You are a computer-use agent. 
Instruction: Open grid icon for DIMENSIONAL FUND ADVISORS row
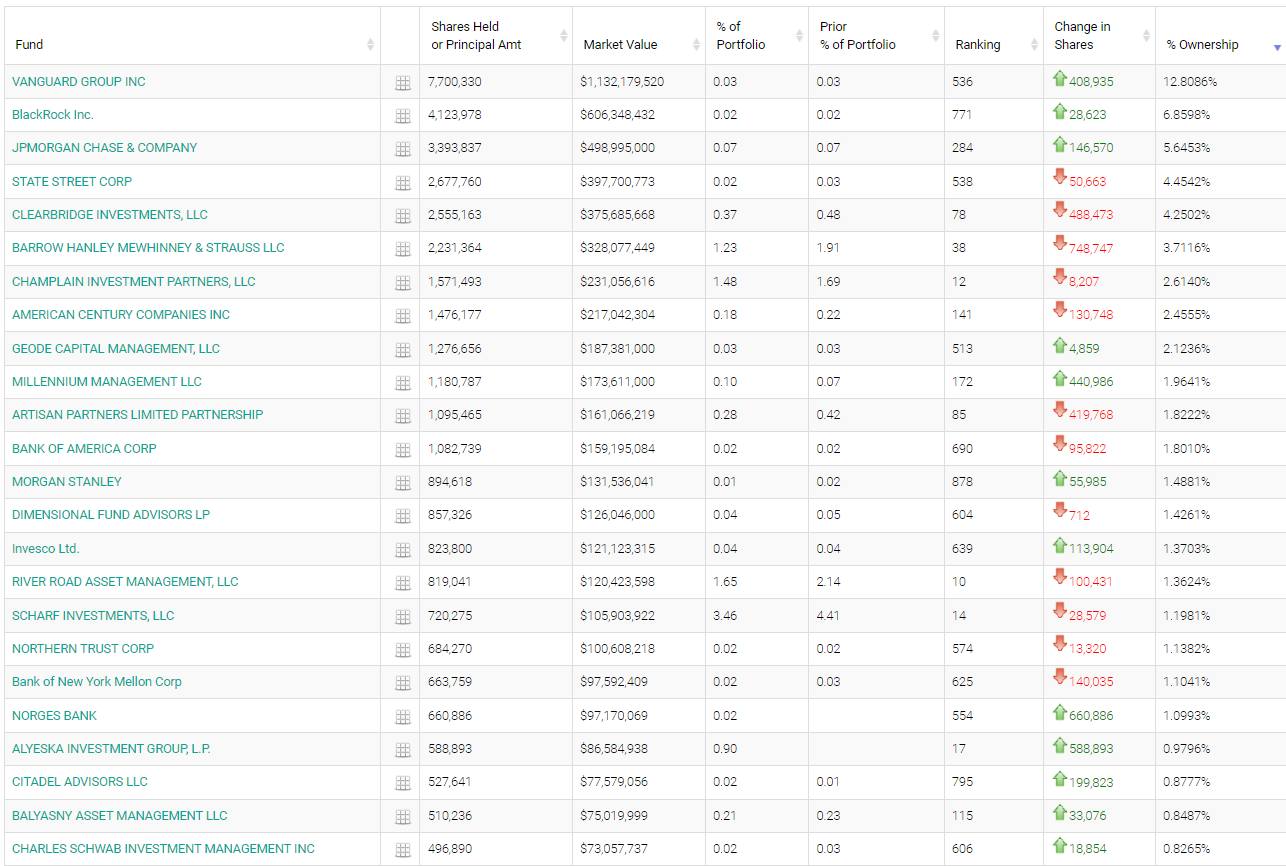pos(403,516)
